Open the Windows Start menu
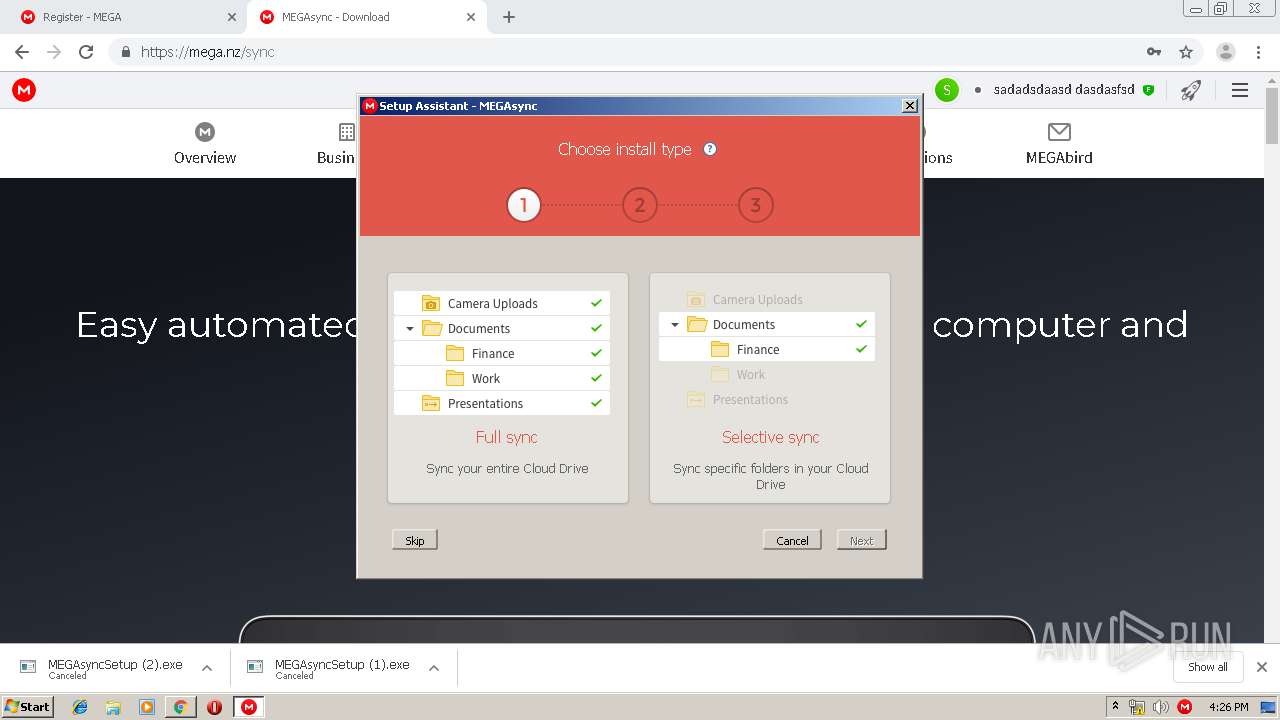 (x=27, y=706)
